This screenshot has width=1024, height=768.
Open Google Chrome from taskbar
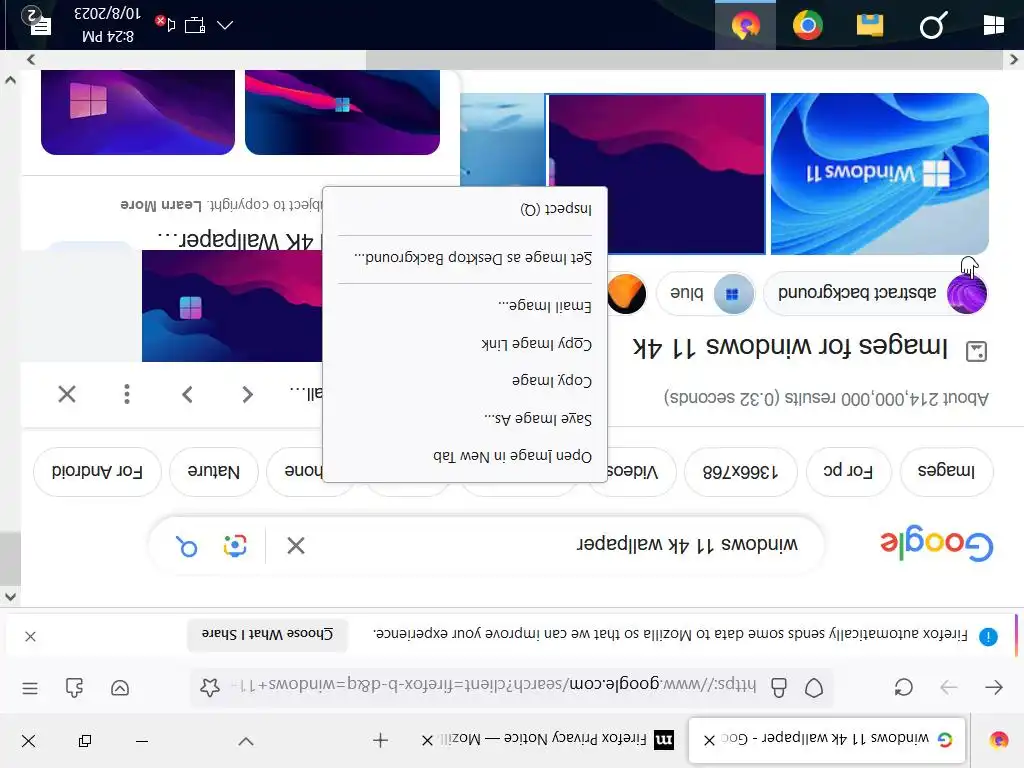(x=808, y=25)
